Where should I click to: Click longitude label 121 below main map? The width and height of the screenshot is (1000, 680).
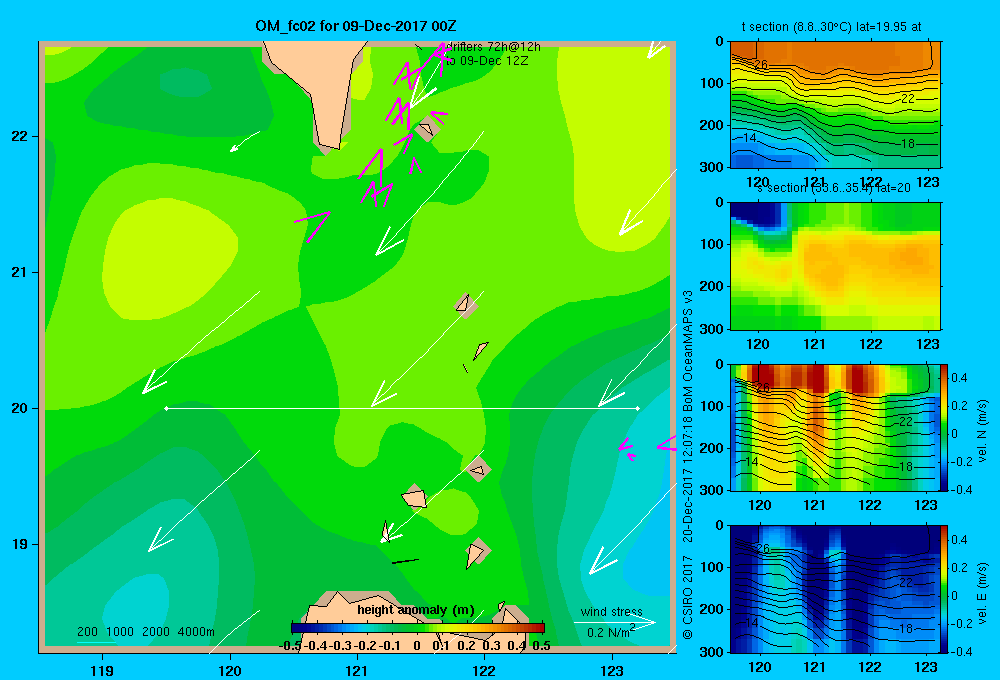[357, 670]
